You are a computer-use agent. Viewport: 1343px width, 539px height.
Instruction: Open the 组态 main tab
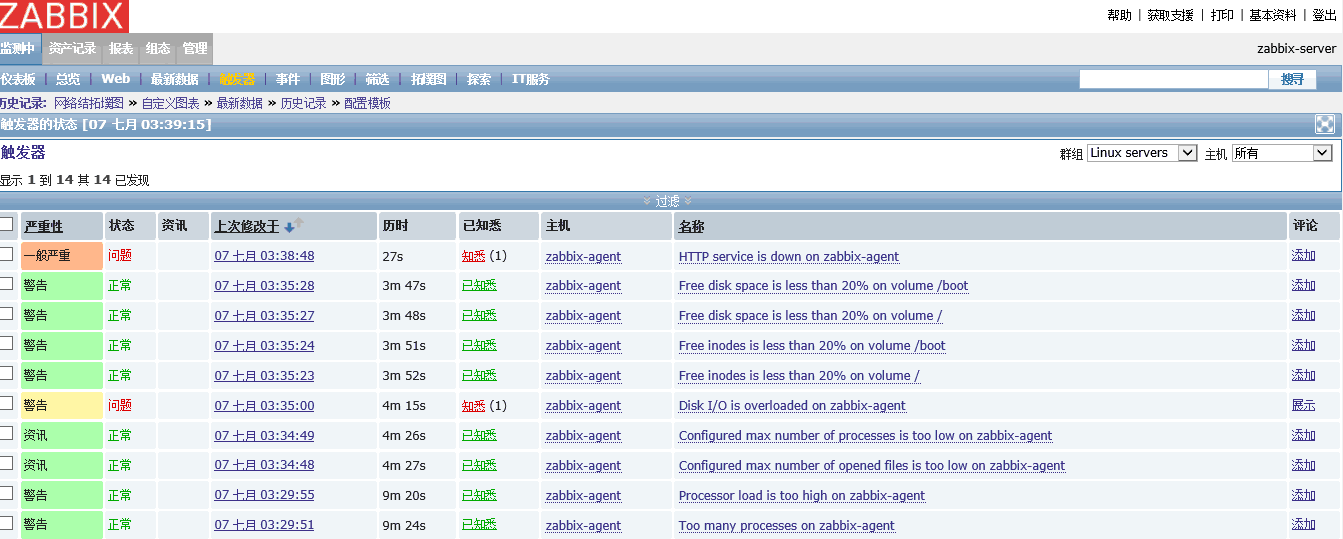click(x=158, y=48)
